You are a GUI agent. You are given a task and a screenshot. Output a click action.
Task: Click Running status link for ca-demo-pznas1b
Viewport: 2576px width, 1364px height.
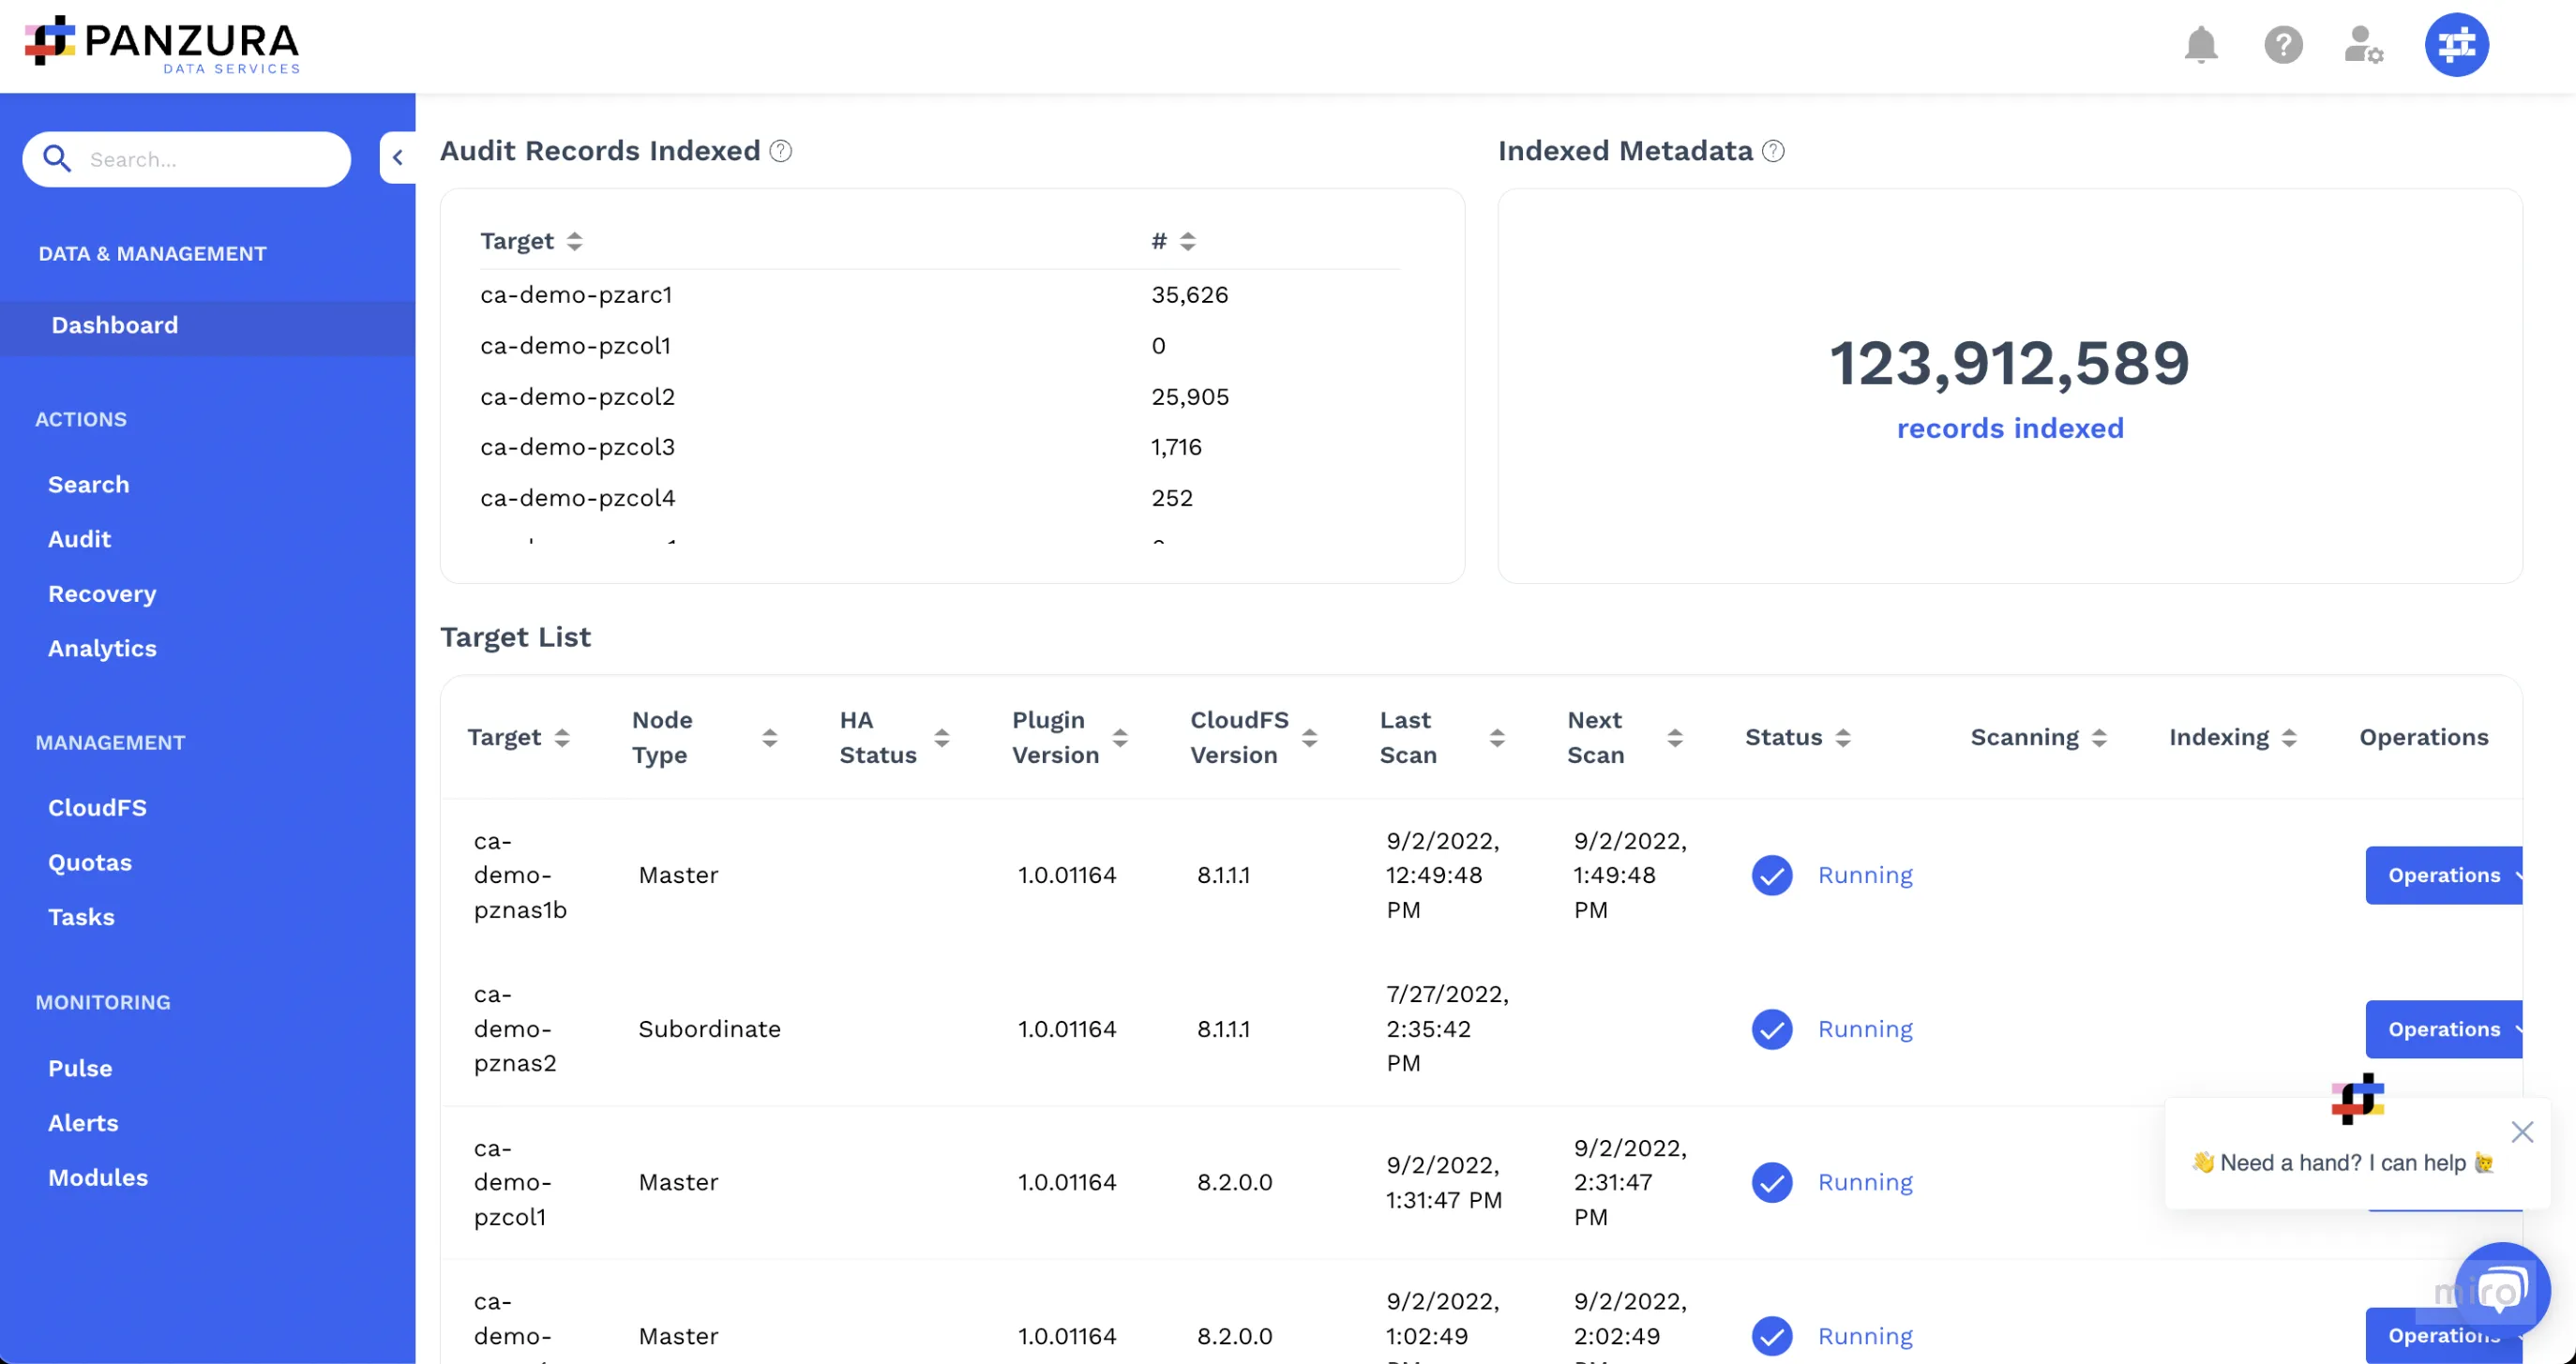tap(1865, 876)
